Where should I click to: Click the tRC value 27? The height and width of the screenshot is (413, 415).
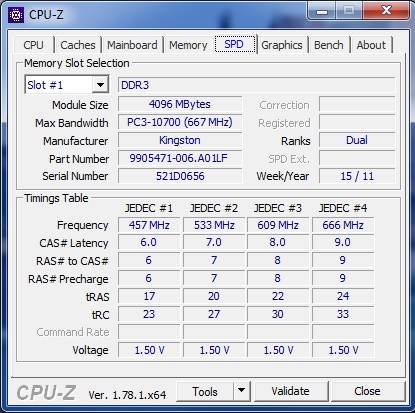click(x=214, y=314)
